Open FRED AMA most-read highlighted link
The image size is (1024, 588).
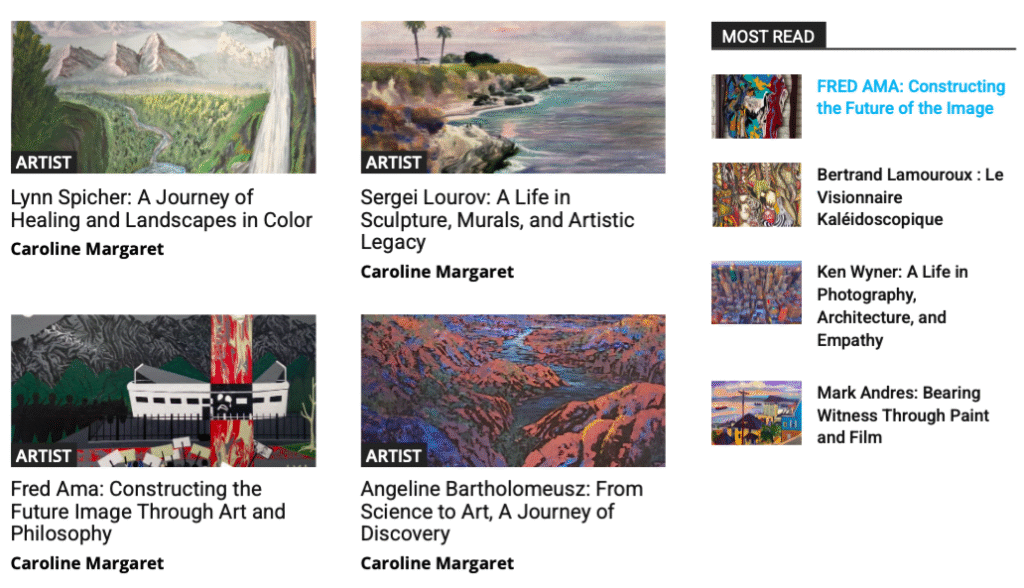(x=911, y=97)
